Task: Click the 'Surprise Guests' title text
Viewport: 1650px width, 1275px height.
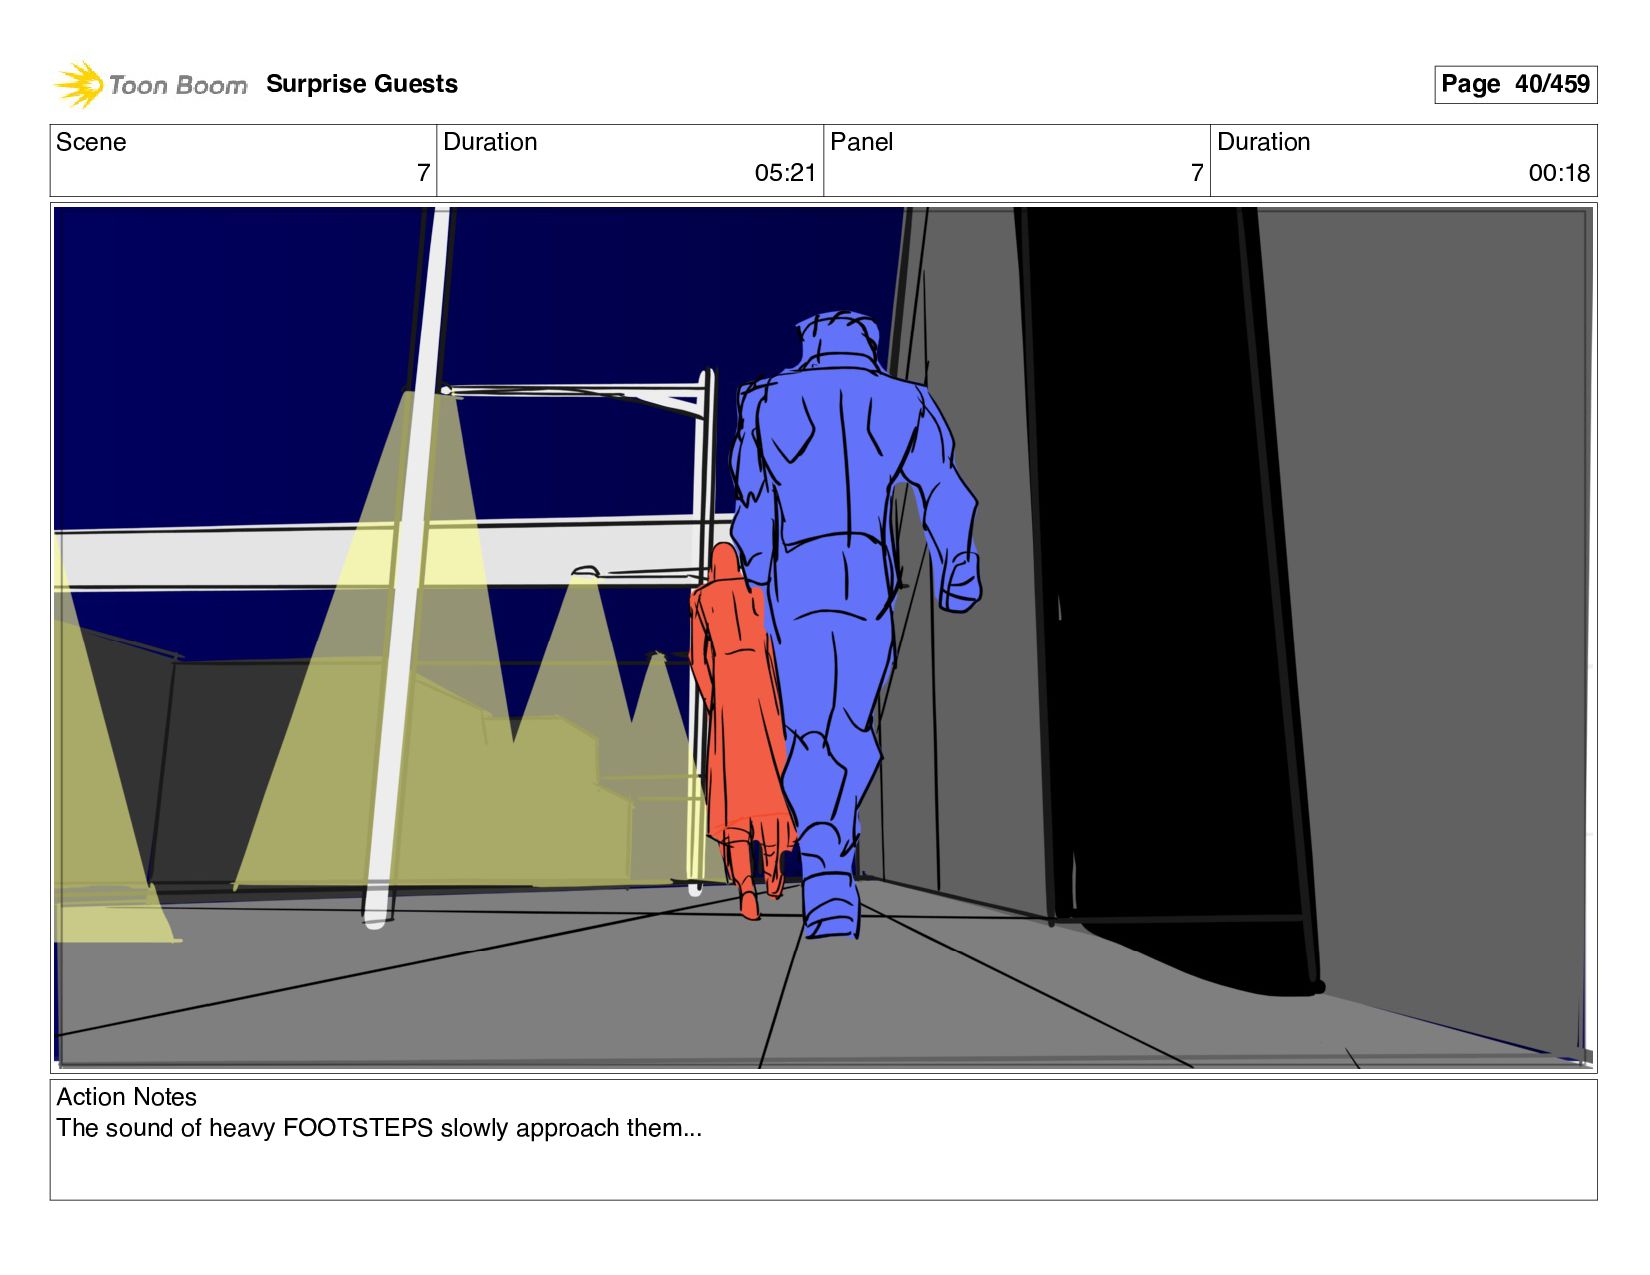Action: coord(362,84)
